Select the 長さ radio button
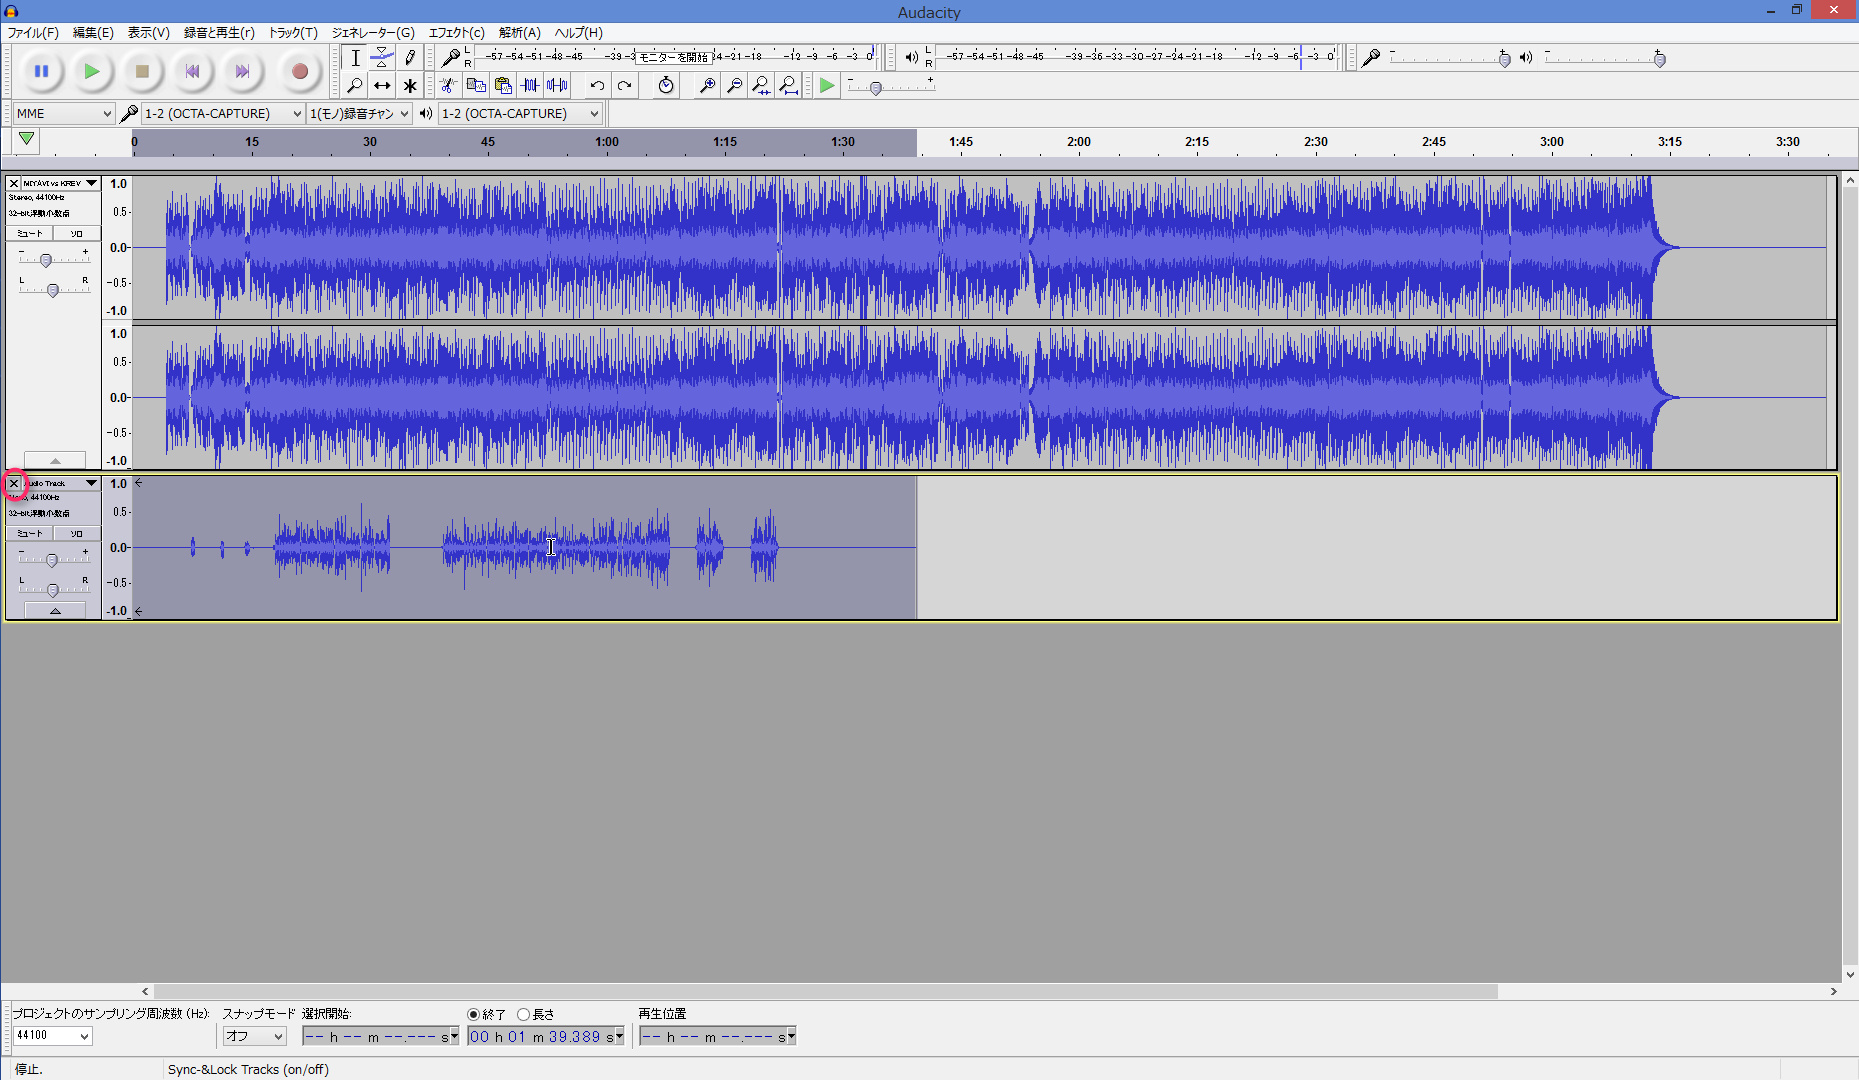The width and height of the screenshot is (1859, 1080). click(523, 1014)
